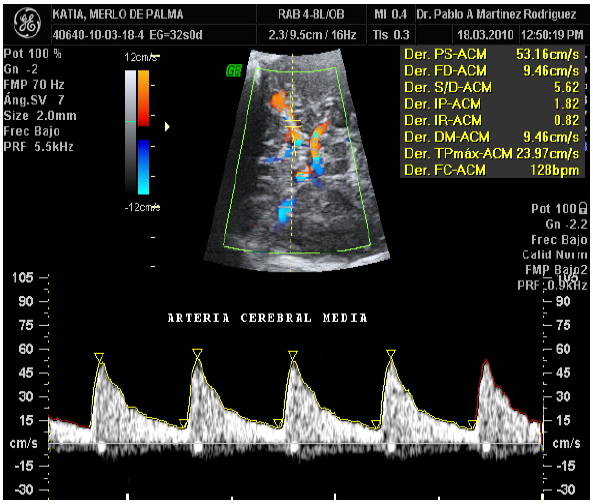Click the grayscale map bar
The height and width of the screenshot is (504, 593).
coord(130,132)
